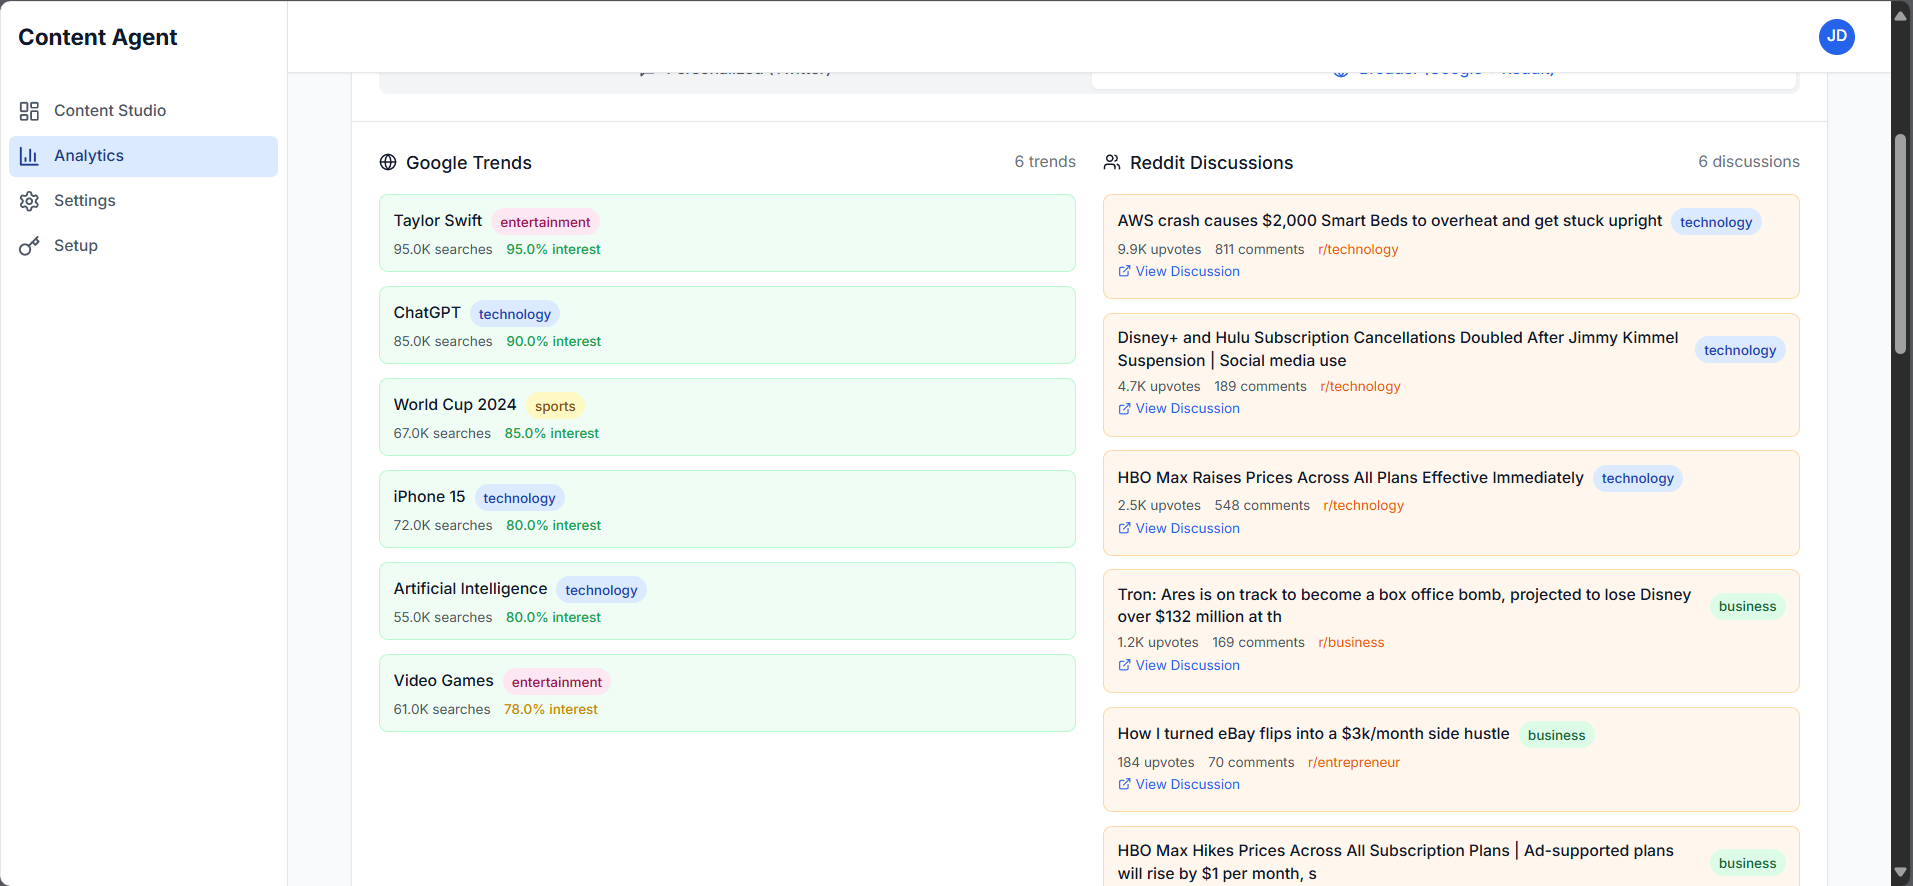Select the World Cup 2024 trend card
This screenshot has height=886, width=1913.
(727, 417)
